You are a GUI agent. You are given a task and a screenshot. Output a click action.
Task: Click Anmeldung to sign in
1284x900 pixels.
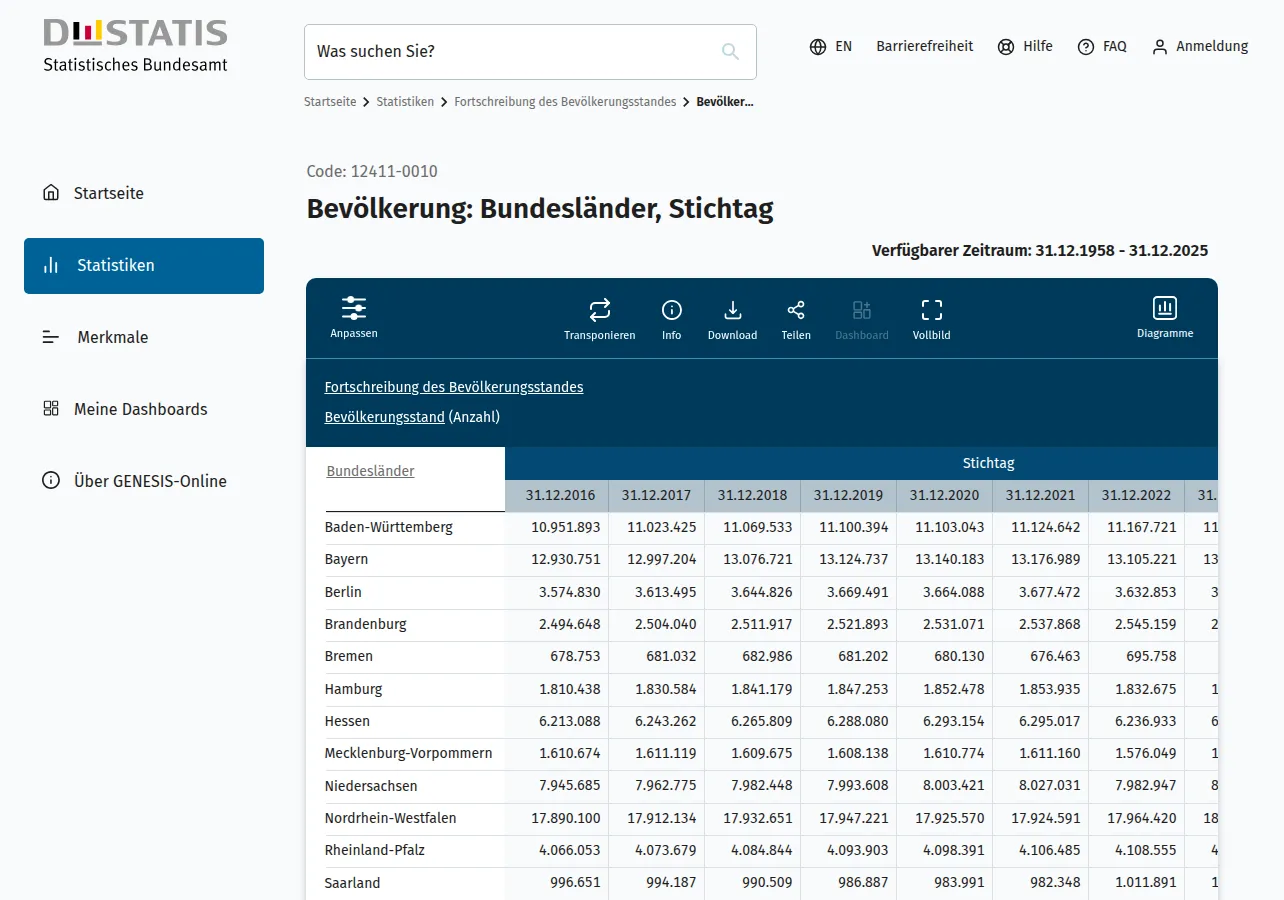click(x=1200, y=46)
